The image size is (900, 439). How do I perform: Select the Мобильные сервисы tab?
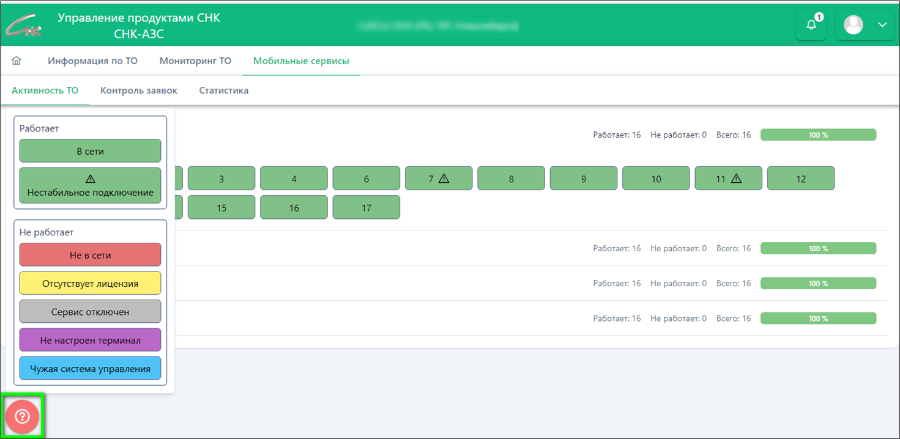click(301, 61)
